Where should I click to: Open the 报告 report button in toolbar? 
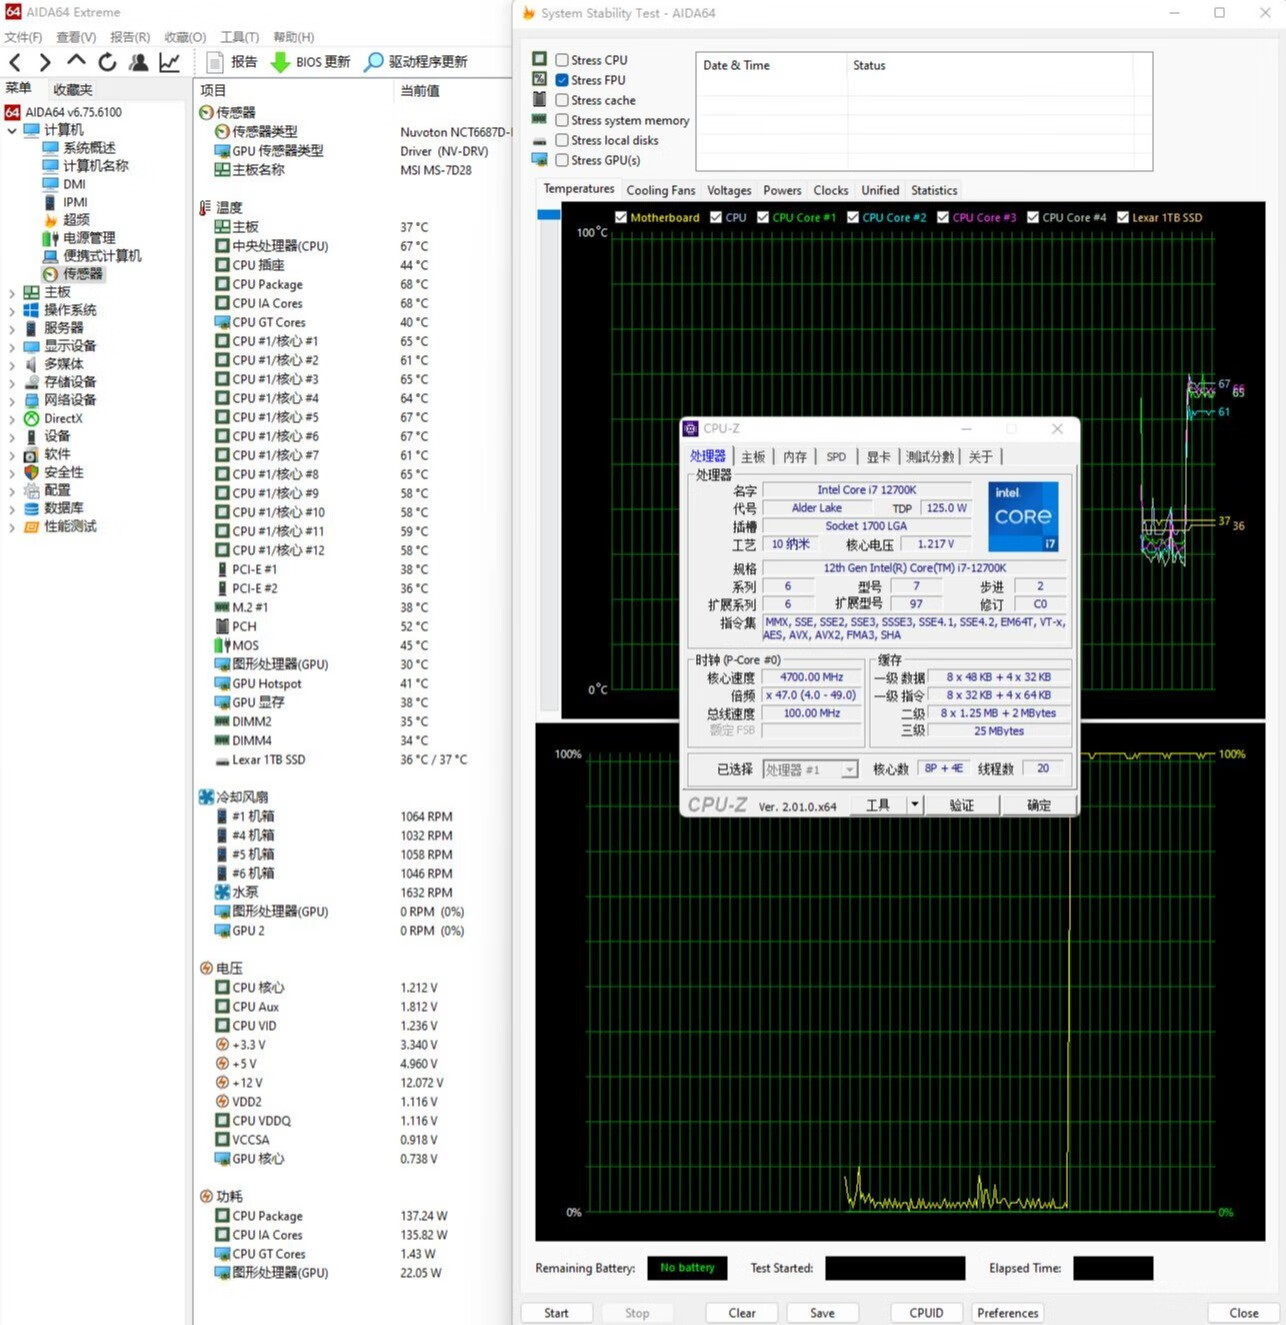click(232, 62)
